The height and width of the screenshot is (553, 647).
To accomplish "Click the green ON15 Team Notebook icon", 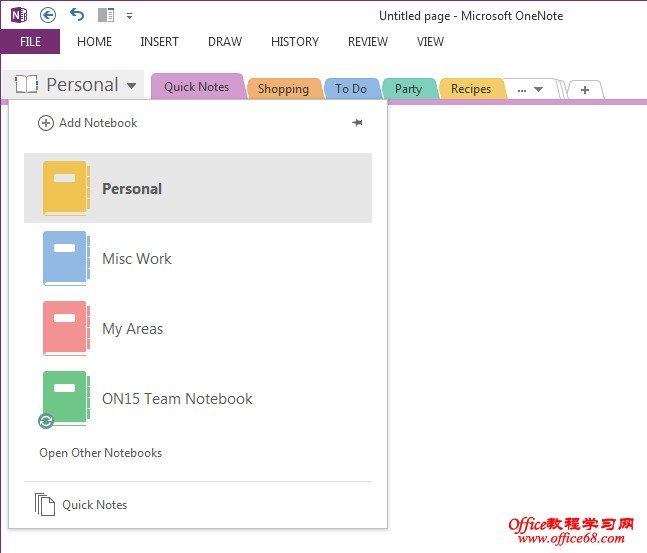I will 66,398.
